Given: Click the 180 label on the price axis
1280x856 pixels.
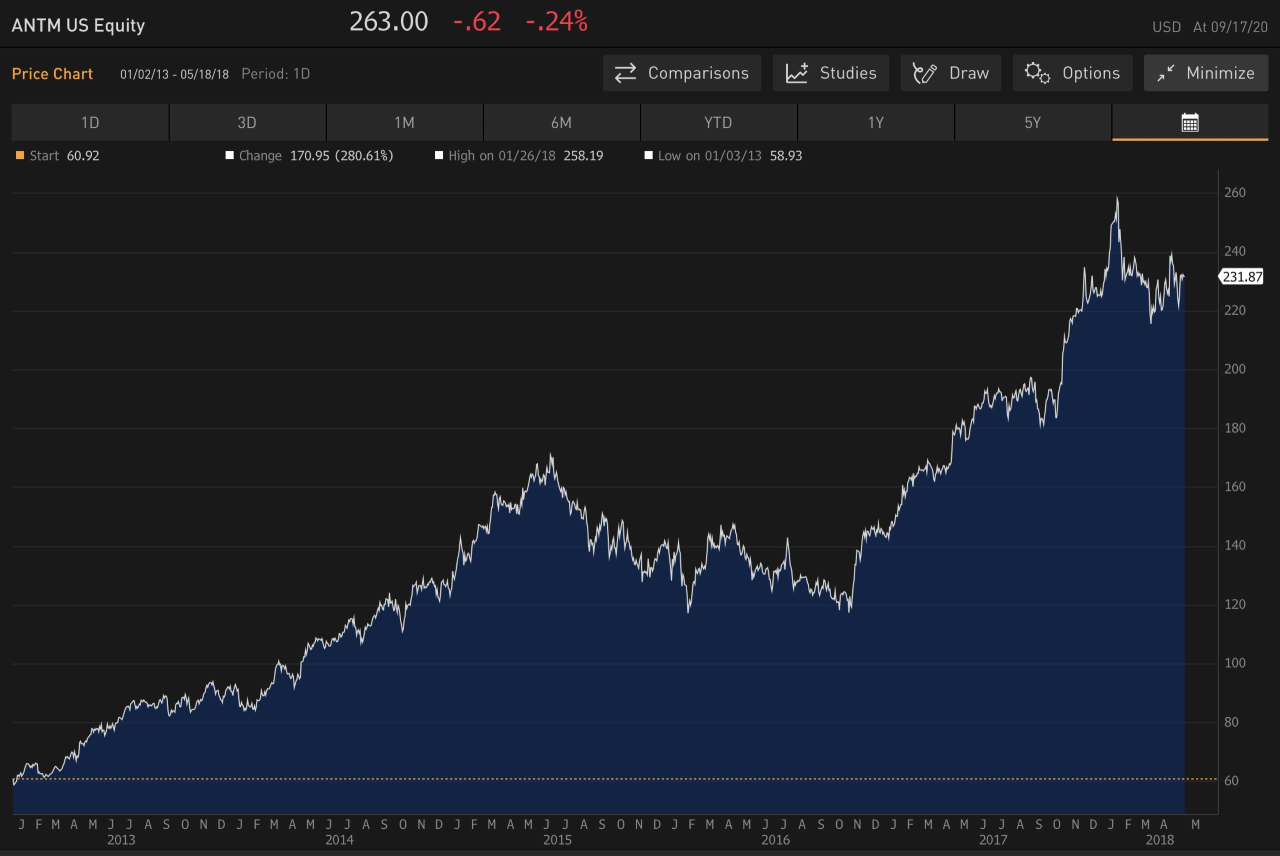Looking at the screenshot, I should click(1235, 428).
